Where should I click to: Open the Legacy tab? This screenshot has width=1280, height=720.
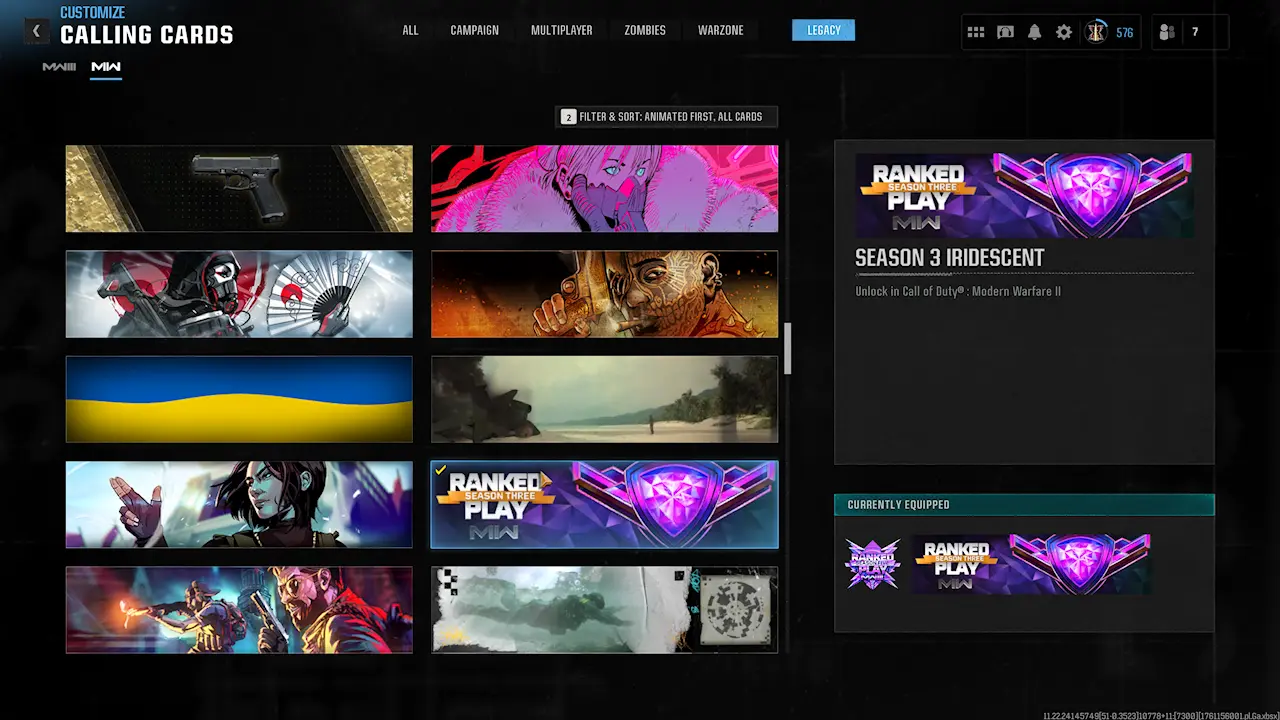[823, 30]
